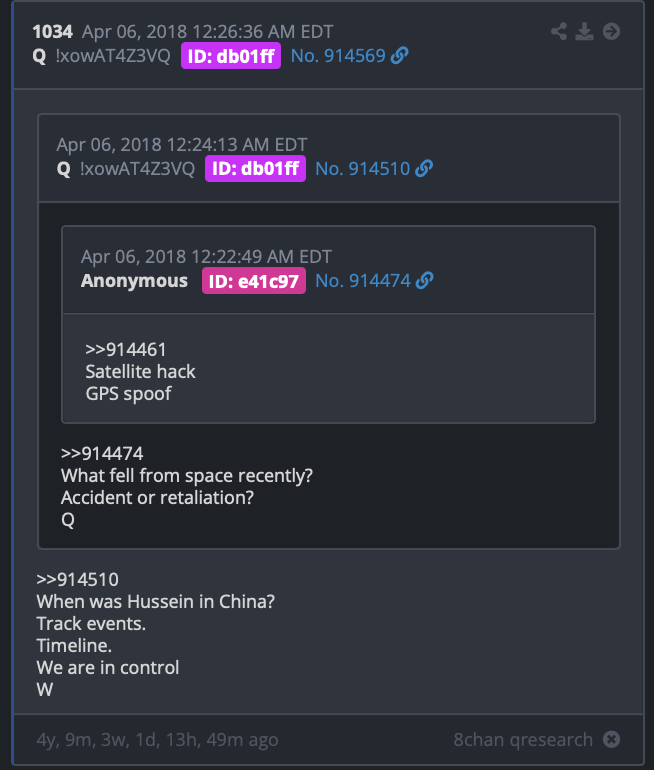Screen dimensions: 654x770
Task: Open post No. 914474 link
Action: [363, 281]
